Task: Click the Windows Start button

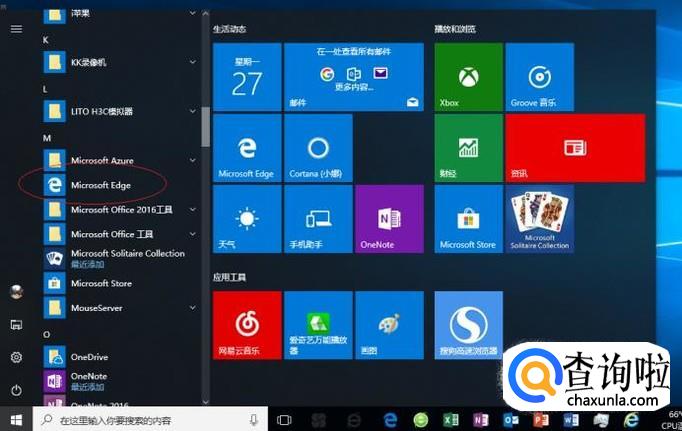Action: coord(16,420)
